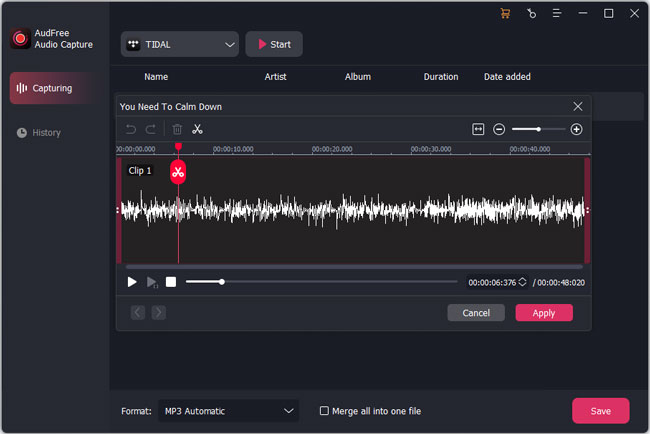Redo the last edit action
The image size is (650, 434).
click(150, 129)
